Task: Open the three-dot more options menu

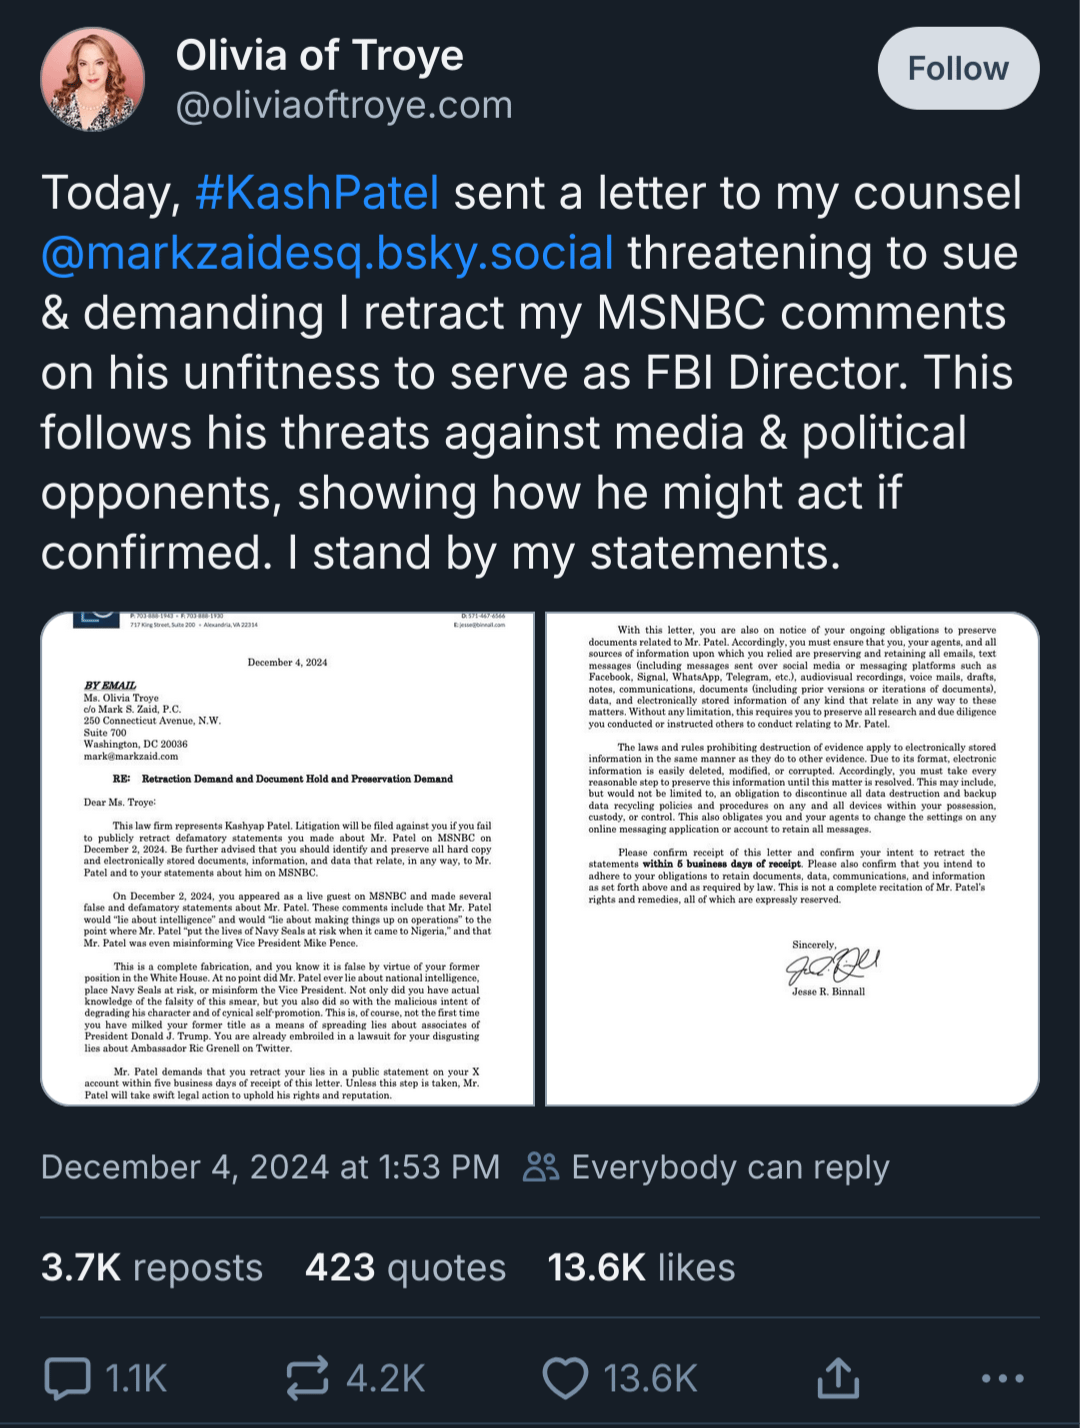Action: point(1002,1378)
